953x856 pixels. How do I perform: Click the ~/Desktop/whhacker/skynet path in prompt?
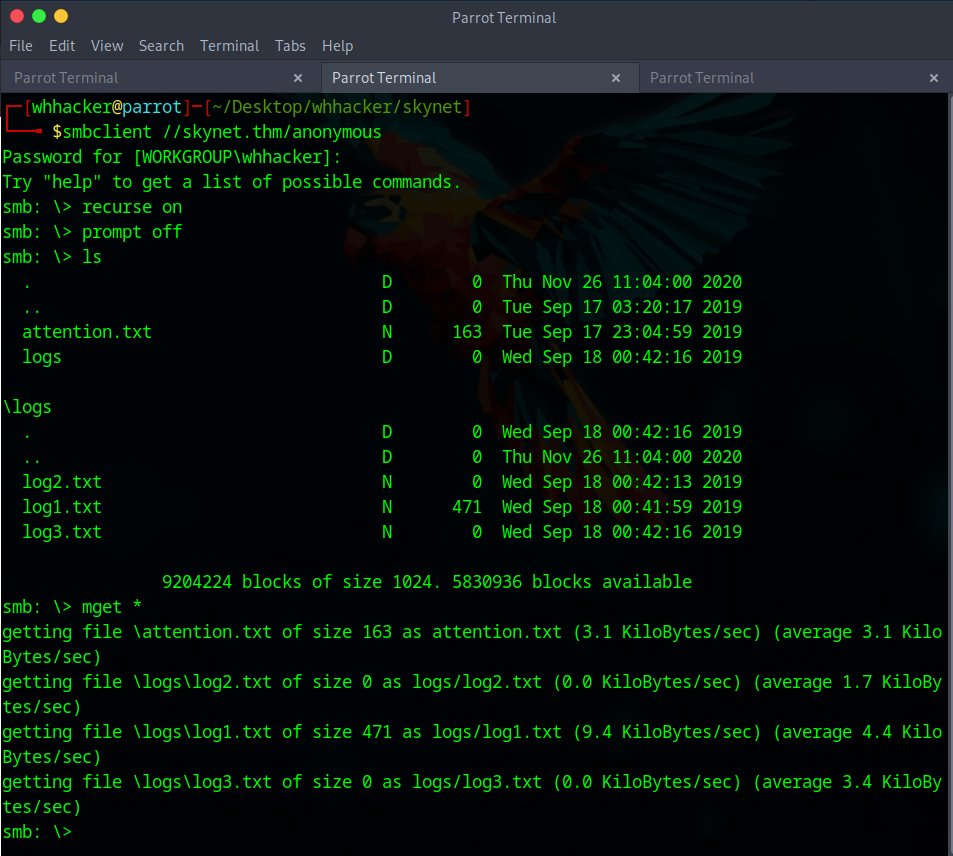point(337,107)
